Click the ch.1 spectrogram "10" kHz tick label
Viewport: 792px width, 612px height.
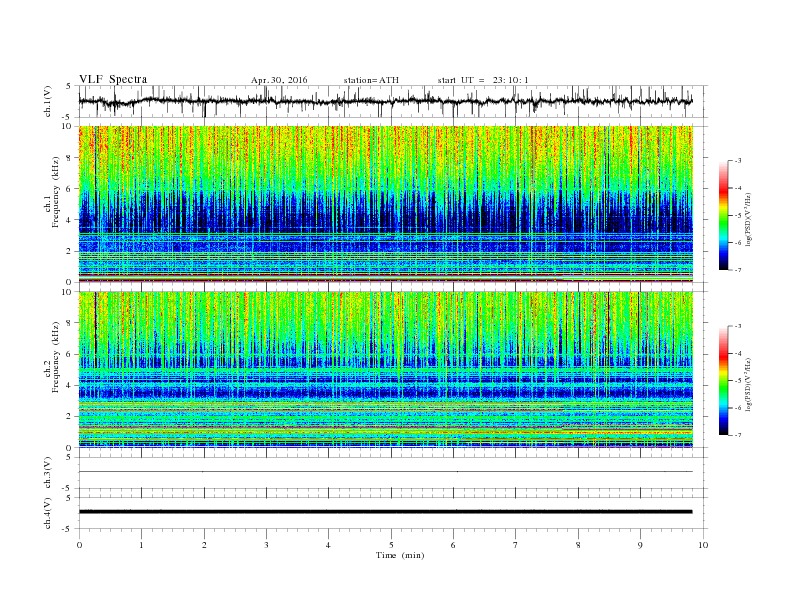[x=69, y=126]
